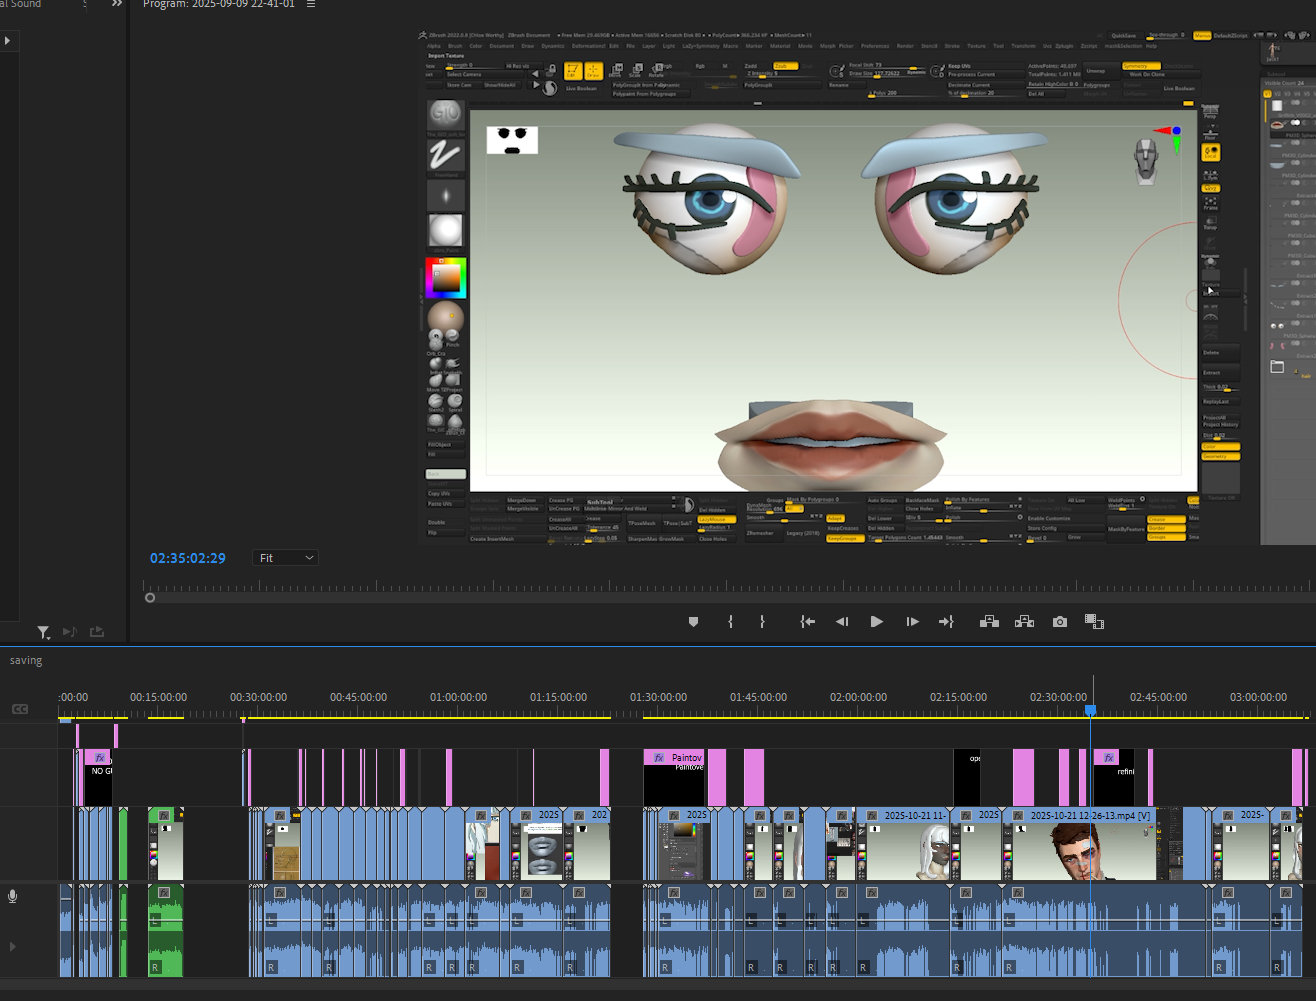Toggle Comparison View in Program monitor
This screenshot has width=1316, height=1001.
(x=1094, y=622)
